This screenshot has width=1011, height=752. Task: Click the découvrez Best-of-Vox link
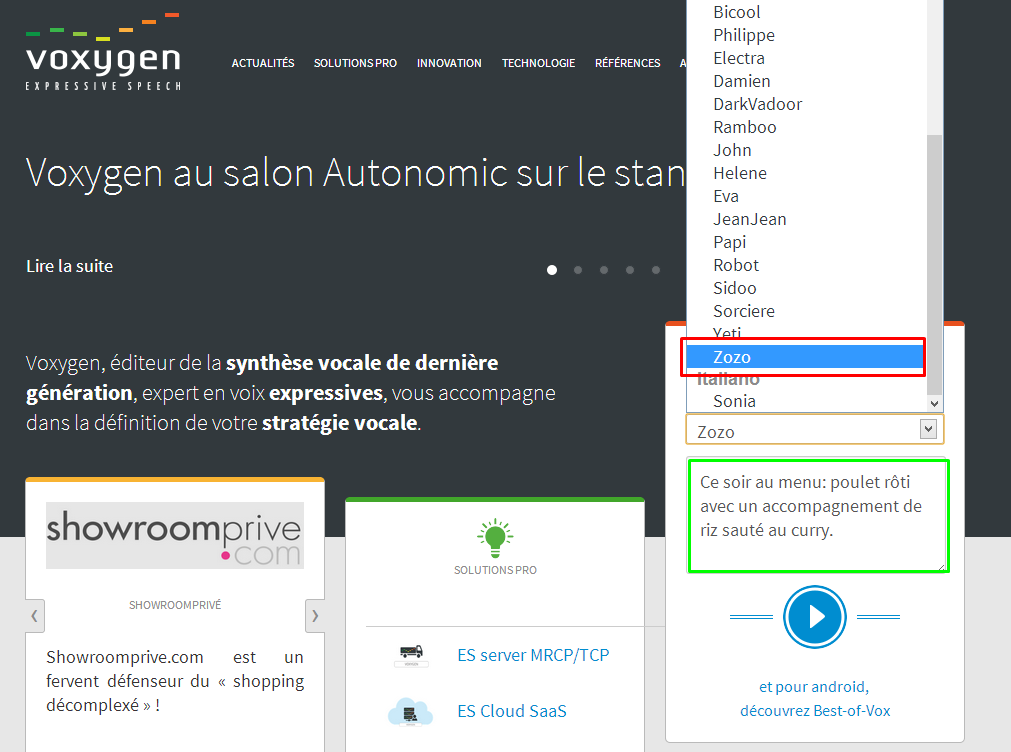815,711
